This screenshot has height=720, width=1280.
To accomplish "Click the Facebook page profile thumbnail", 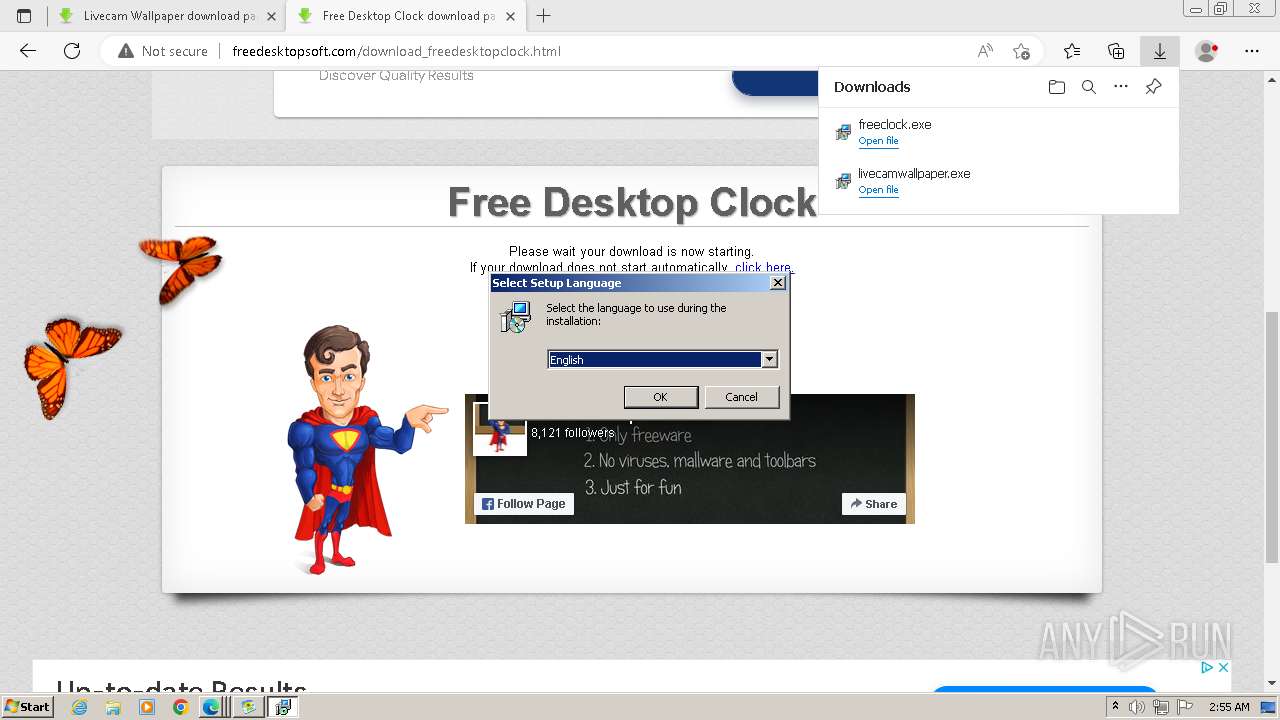I will tap(500, 429).
